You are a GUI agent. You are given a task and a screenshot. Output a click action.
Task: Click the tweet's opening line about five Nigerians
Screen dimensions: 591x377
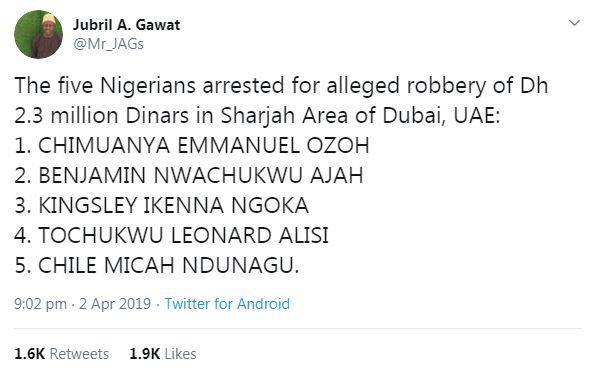click(x=281, y=86)
